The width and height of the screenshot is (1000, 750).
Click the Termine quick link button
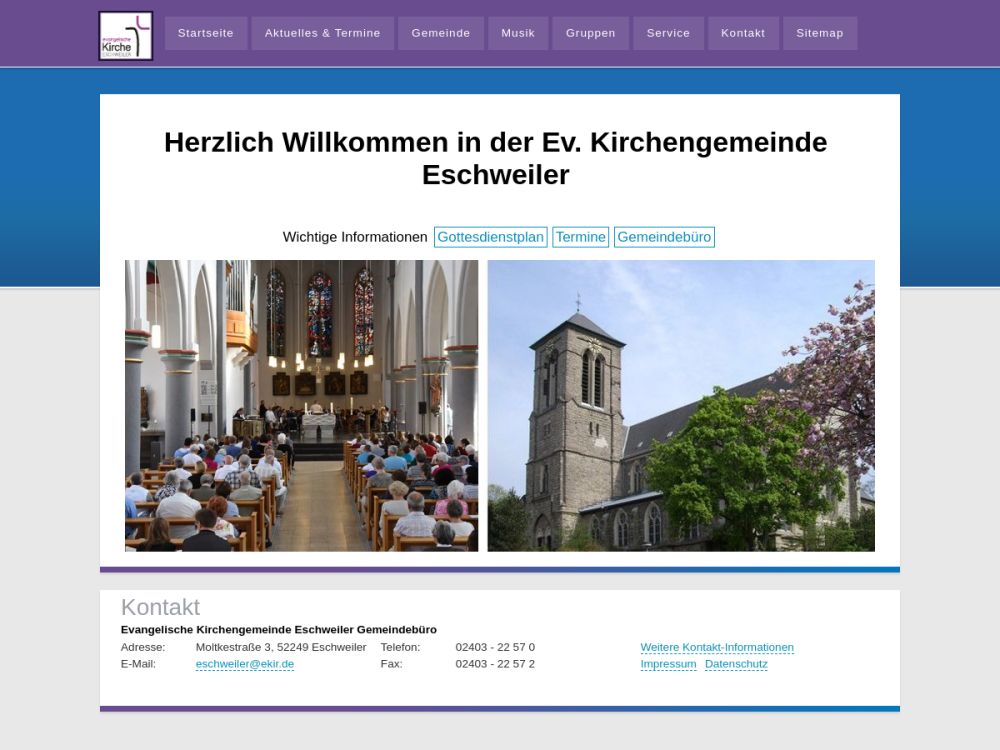[x=580, y=237]
